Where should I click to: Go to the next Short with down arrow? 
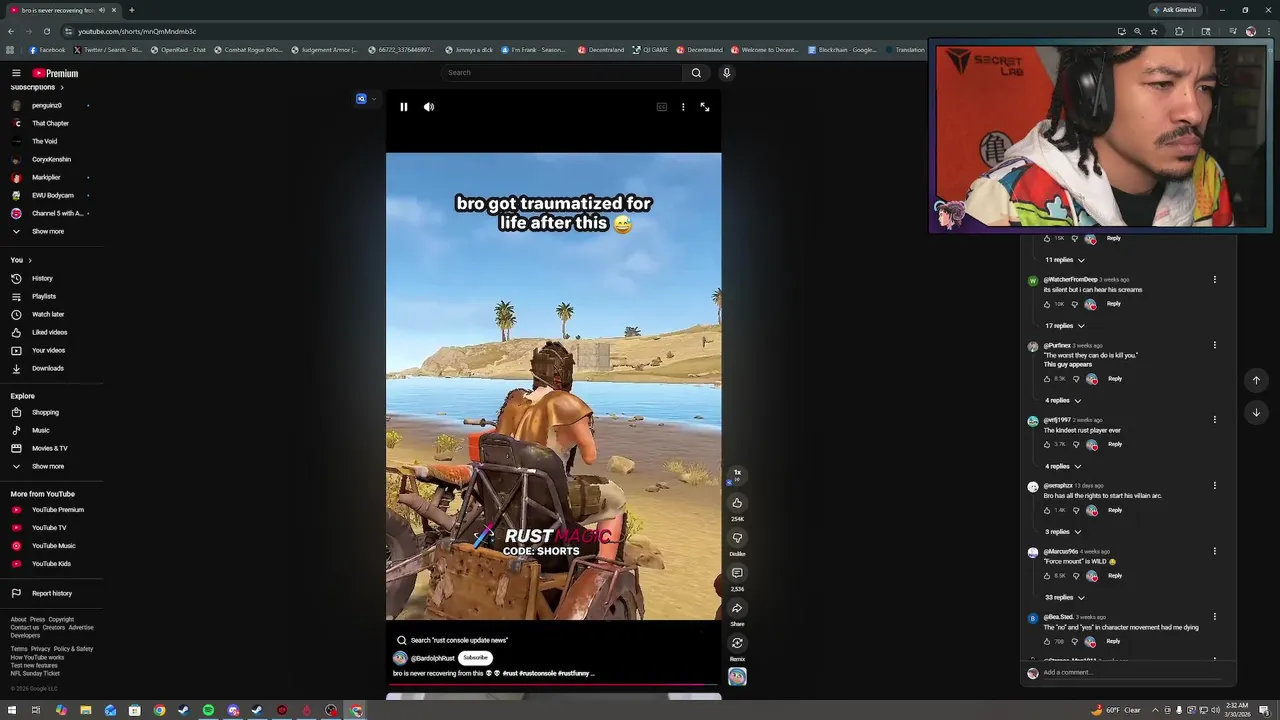1256,412
